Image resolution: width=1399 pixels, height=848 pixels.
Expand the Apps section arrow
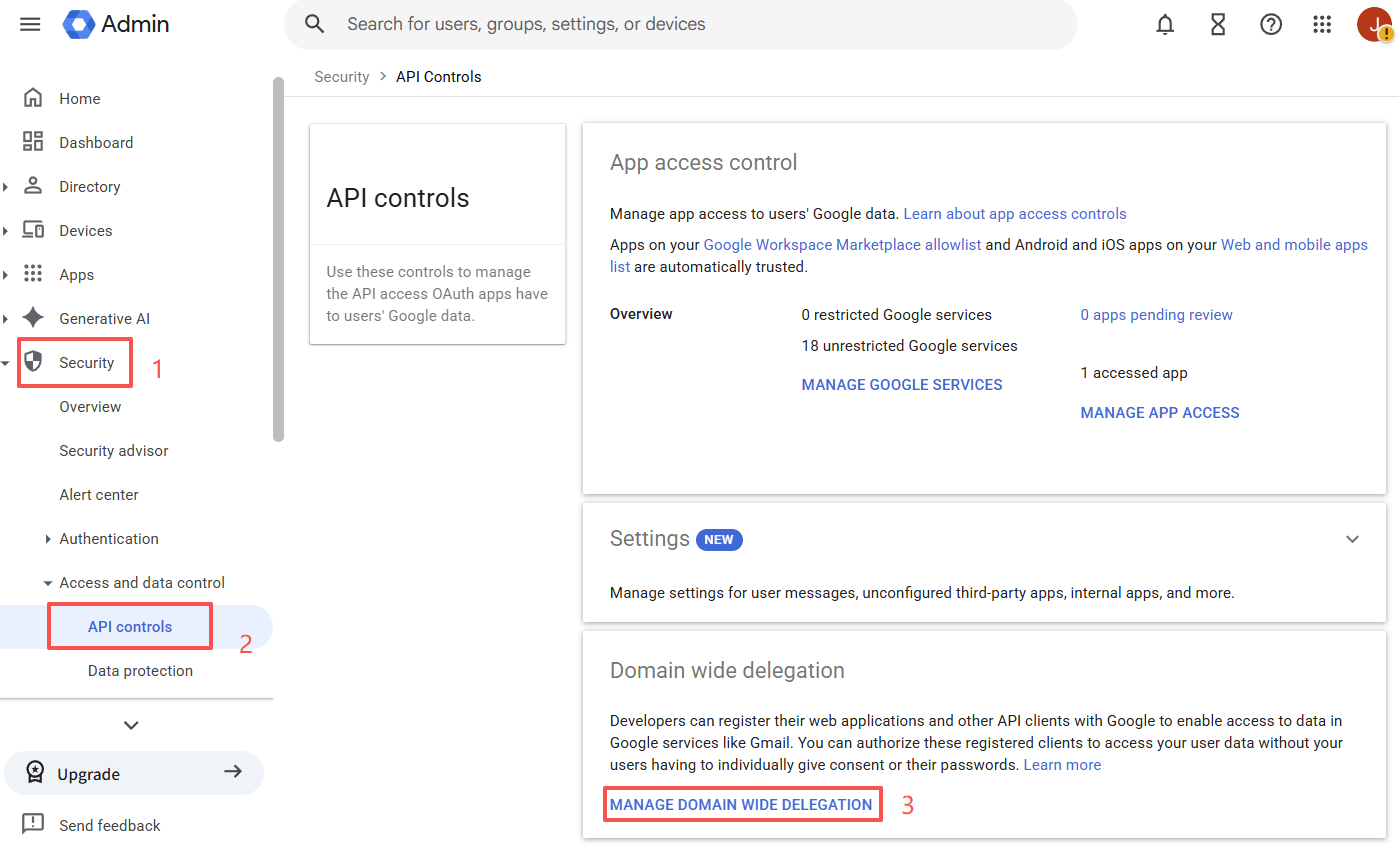point(6,275)
